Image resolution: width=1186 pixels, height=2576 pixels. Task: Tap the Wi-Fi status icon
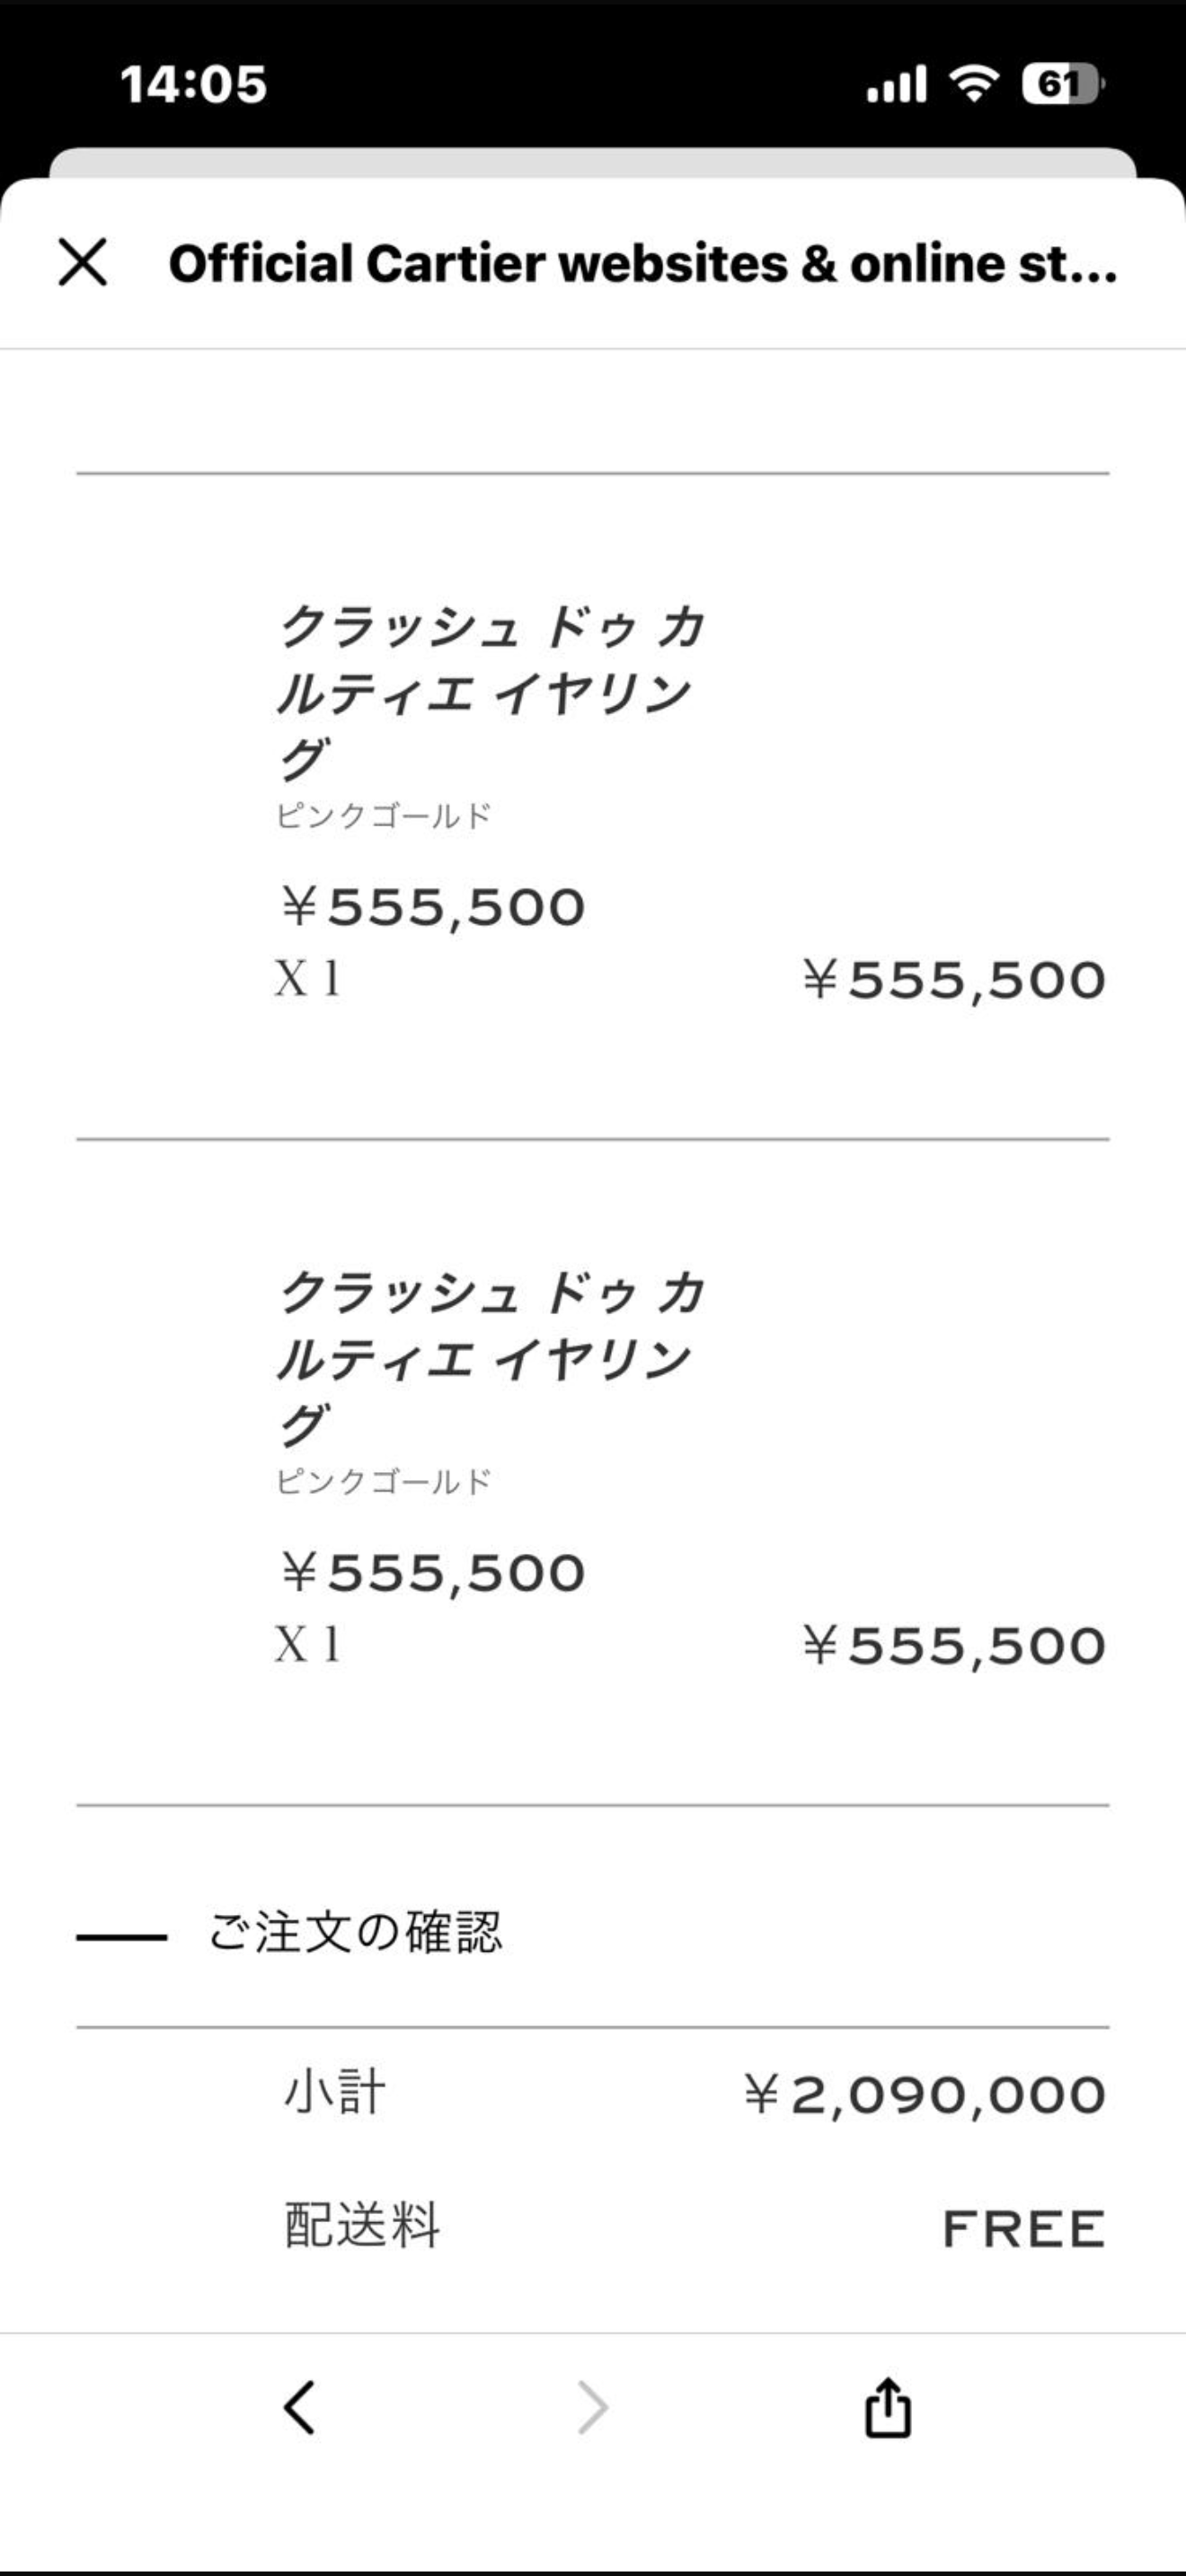coord(974,83)
